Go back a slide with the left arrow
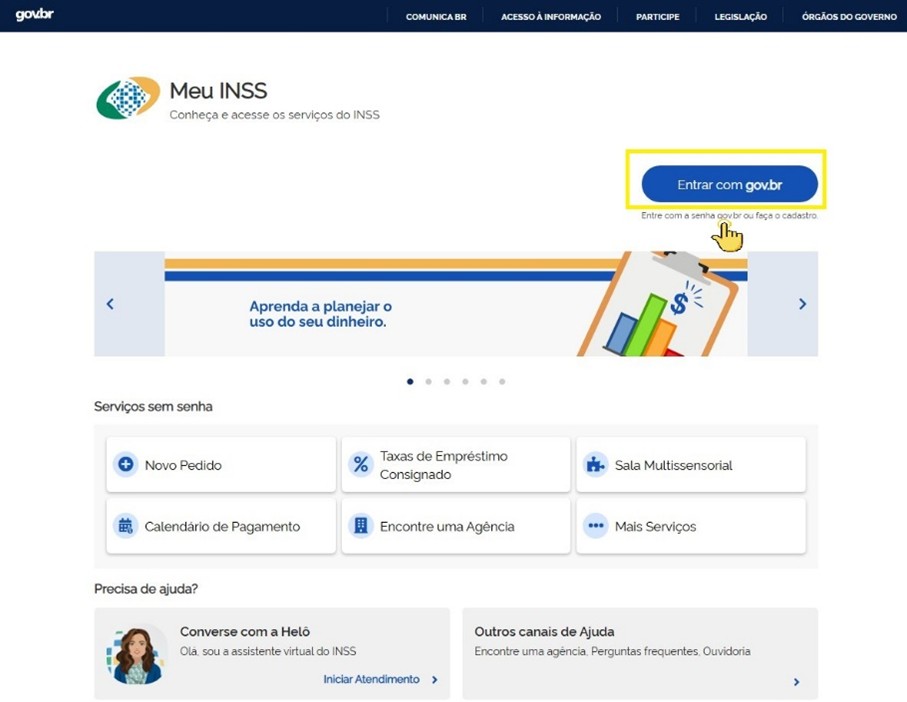Screen dimensions: 907x702 tap(110, 303)
